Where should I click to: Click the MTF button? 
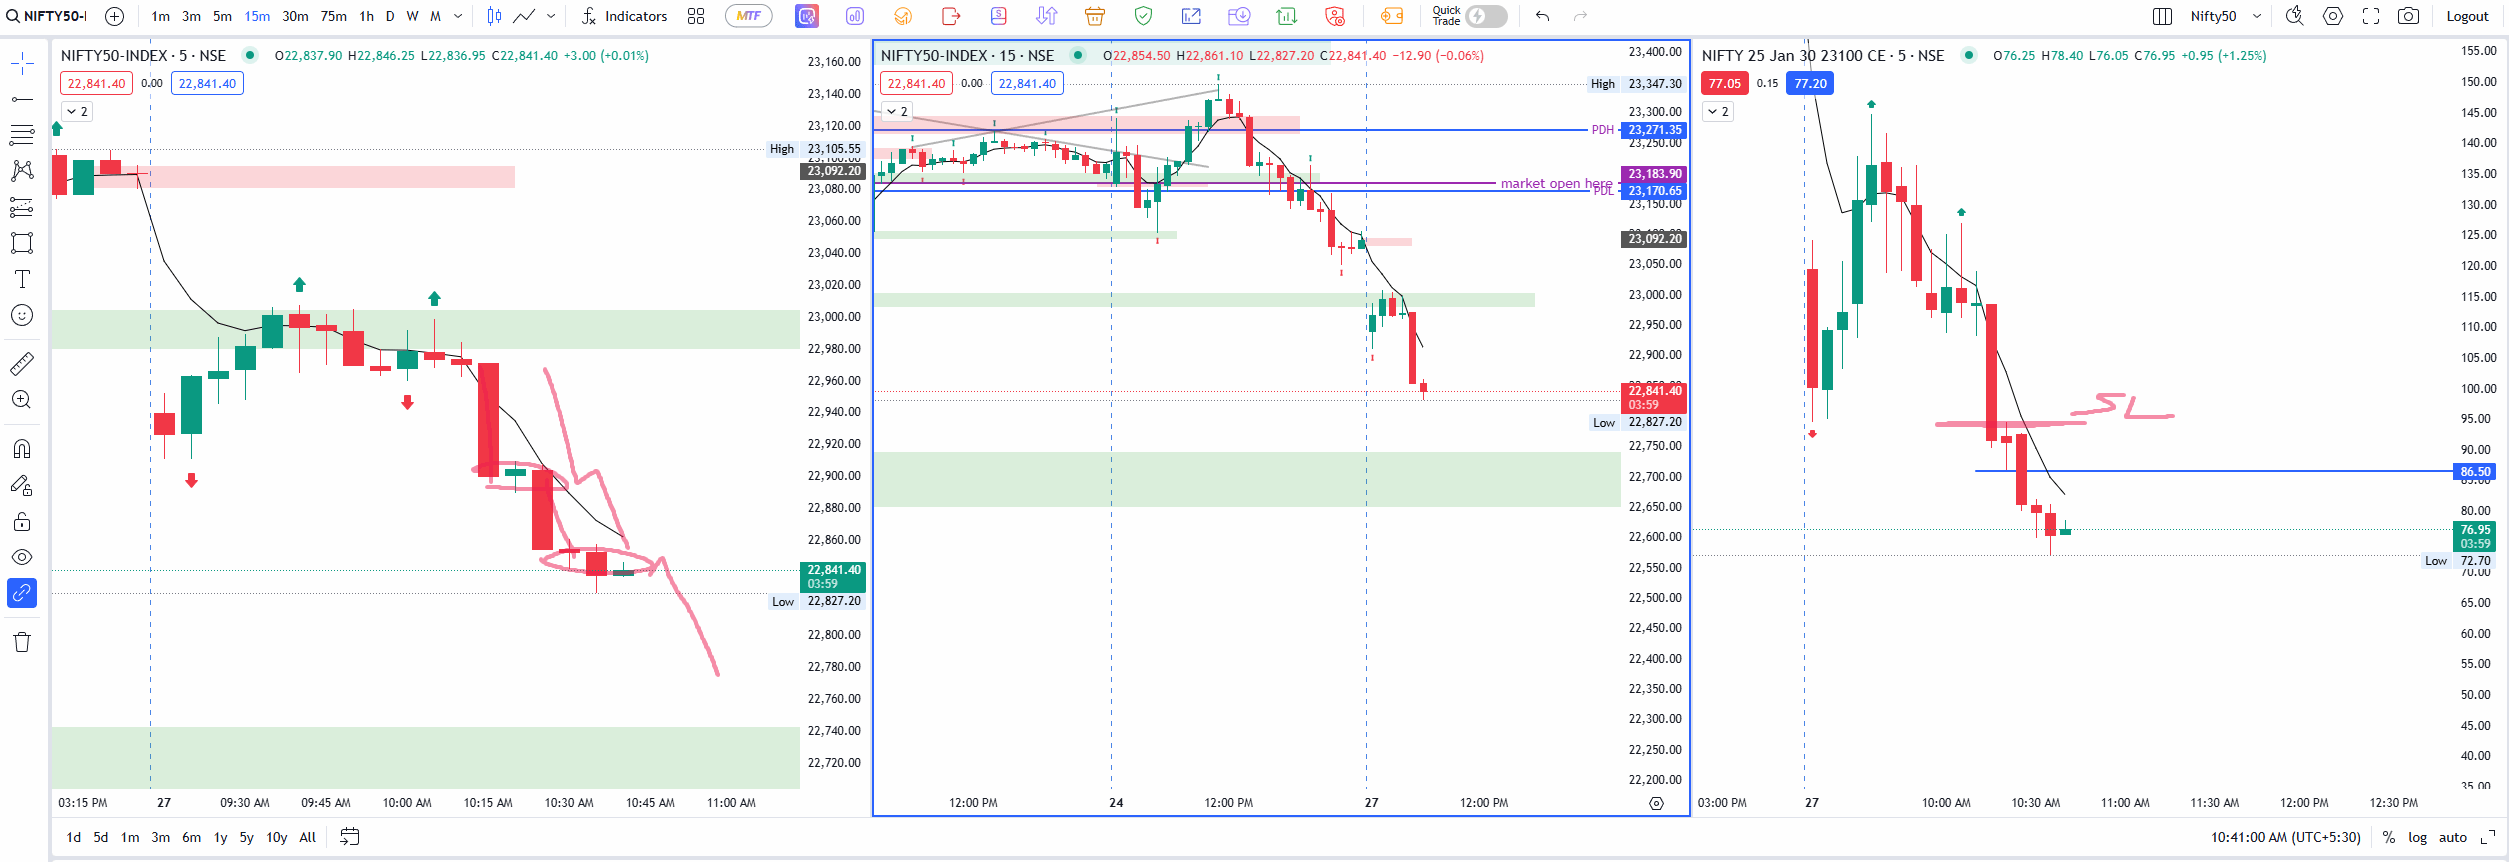[x=749, y=16]
